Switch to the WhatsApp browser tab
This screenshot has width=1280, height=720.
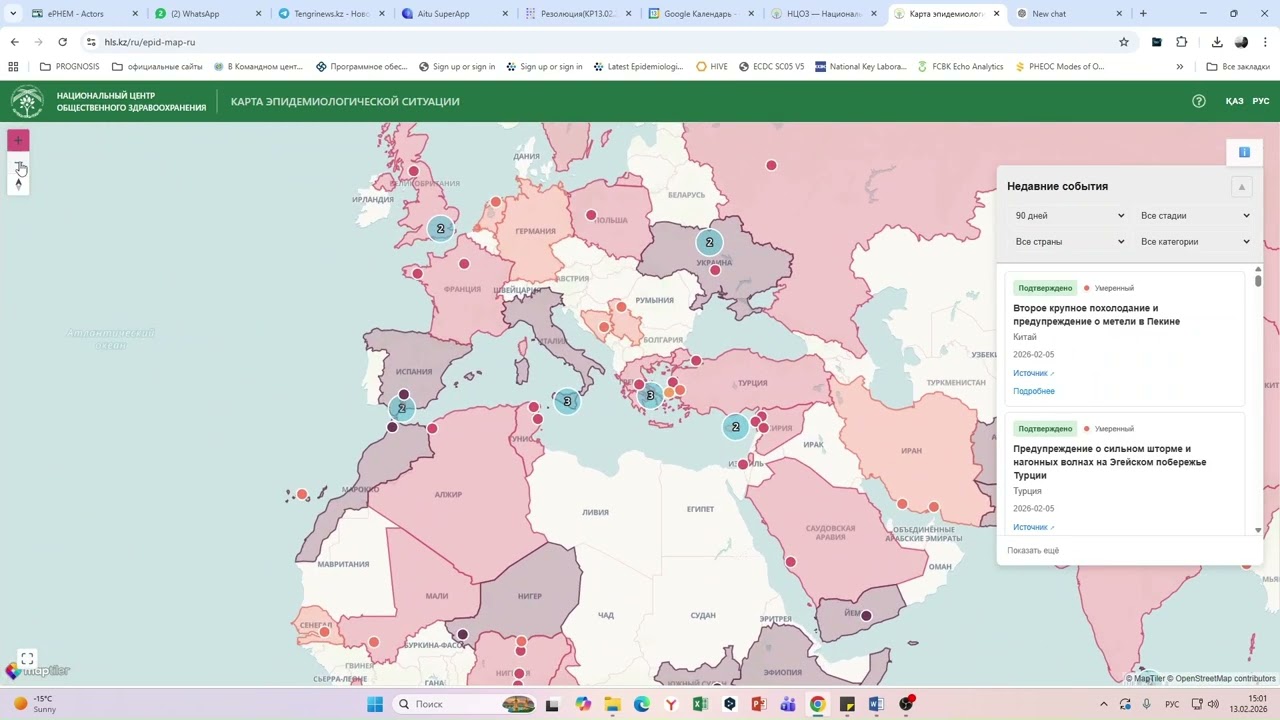tap(209, 14)
